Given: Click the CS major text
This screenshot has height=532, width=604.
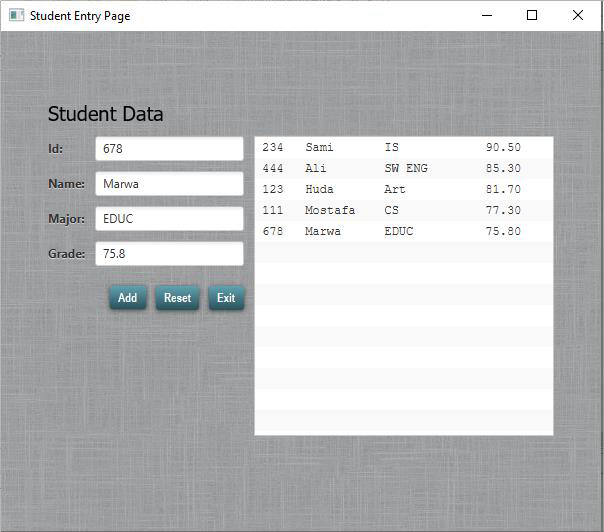Looking at the screenshot, I should click(391, 210).
